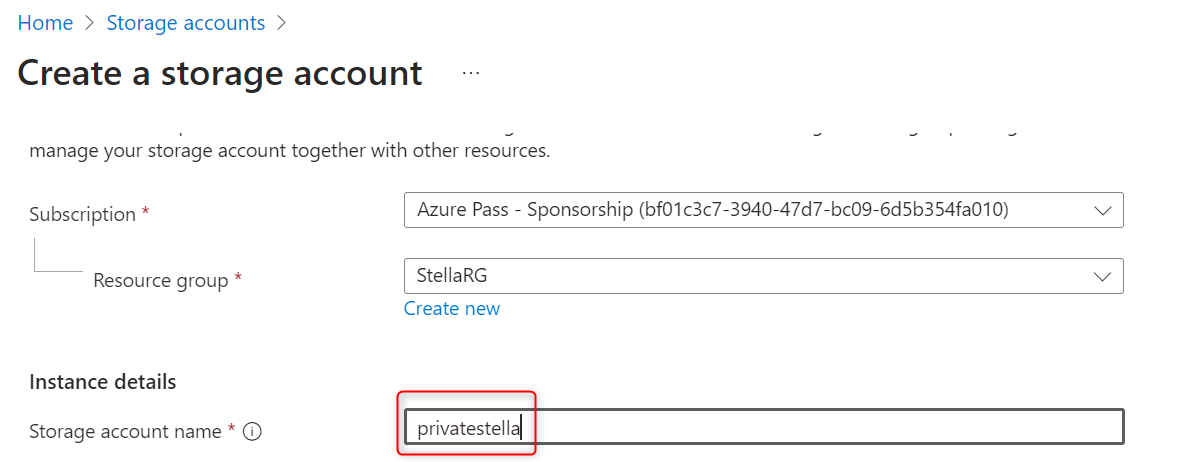Click the Storage account name info icon
Image resolution: width=1183 pixels, height=462 pixels.
point(252,432)
